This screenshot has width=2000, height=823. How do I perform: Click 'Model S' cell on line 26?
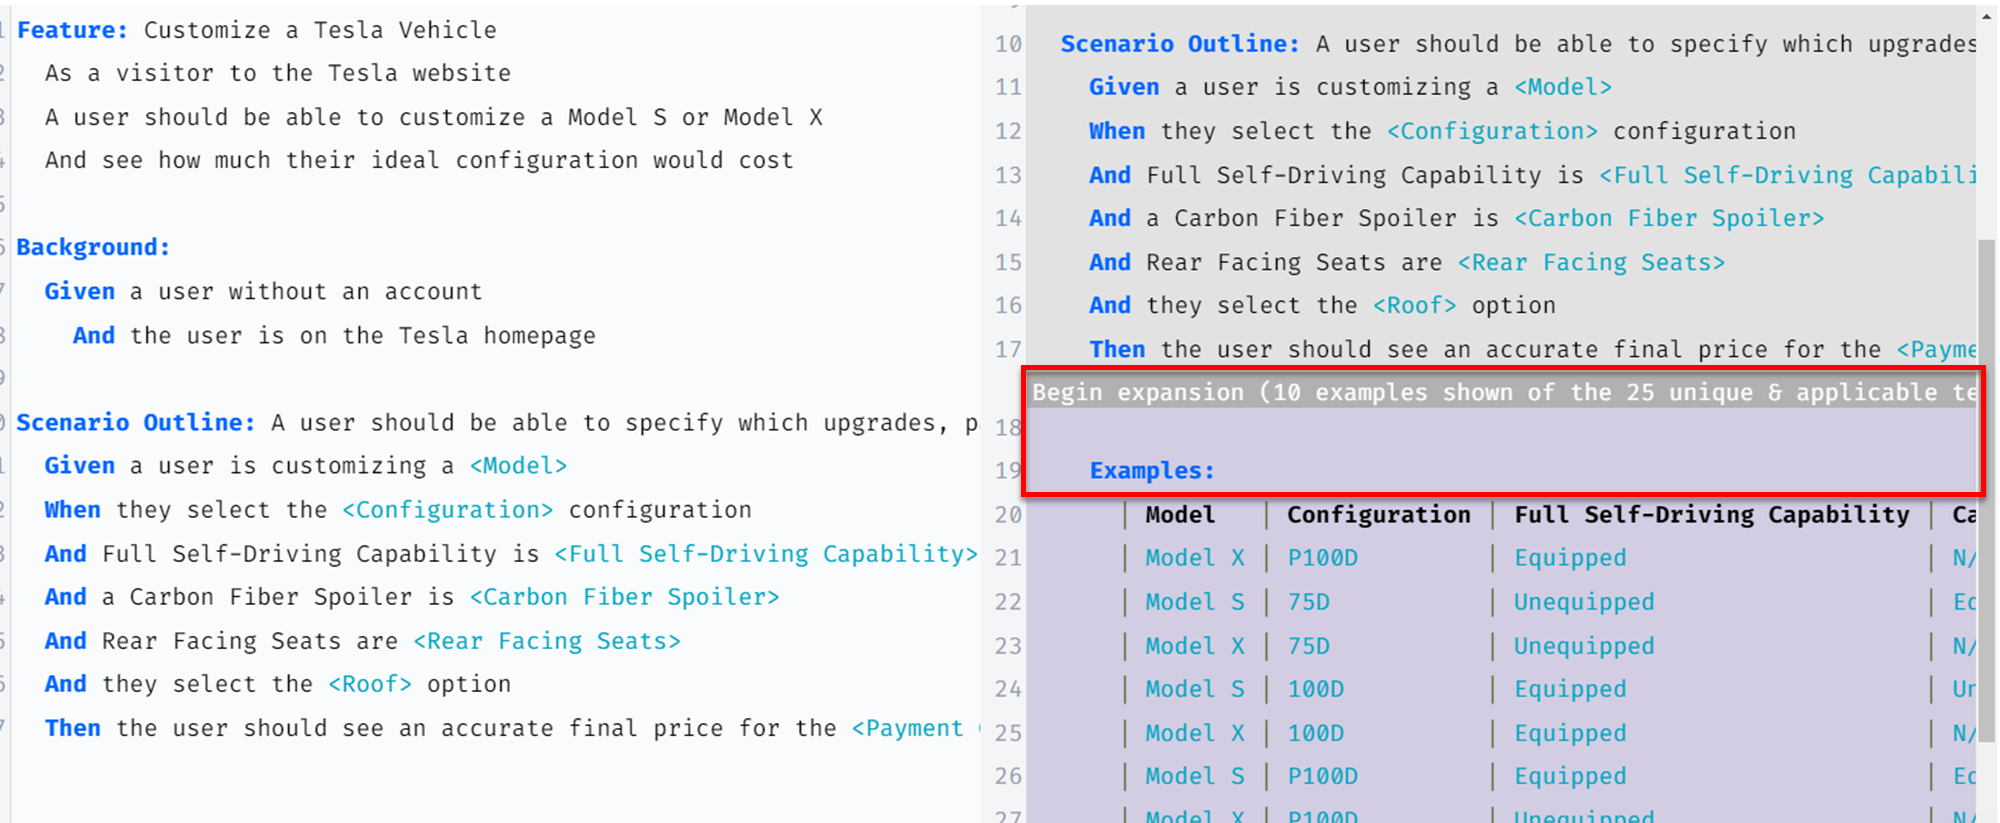pos(1195,776)
